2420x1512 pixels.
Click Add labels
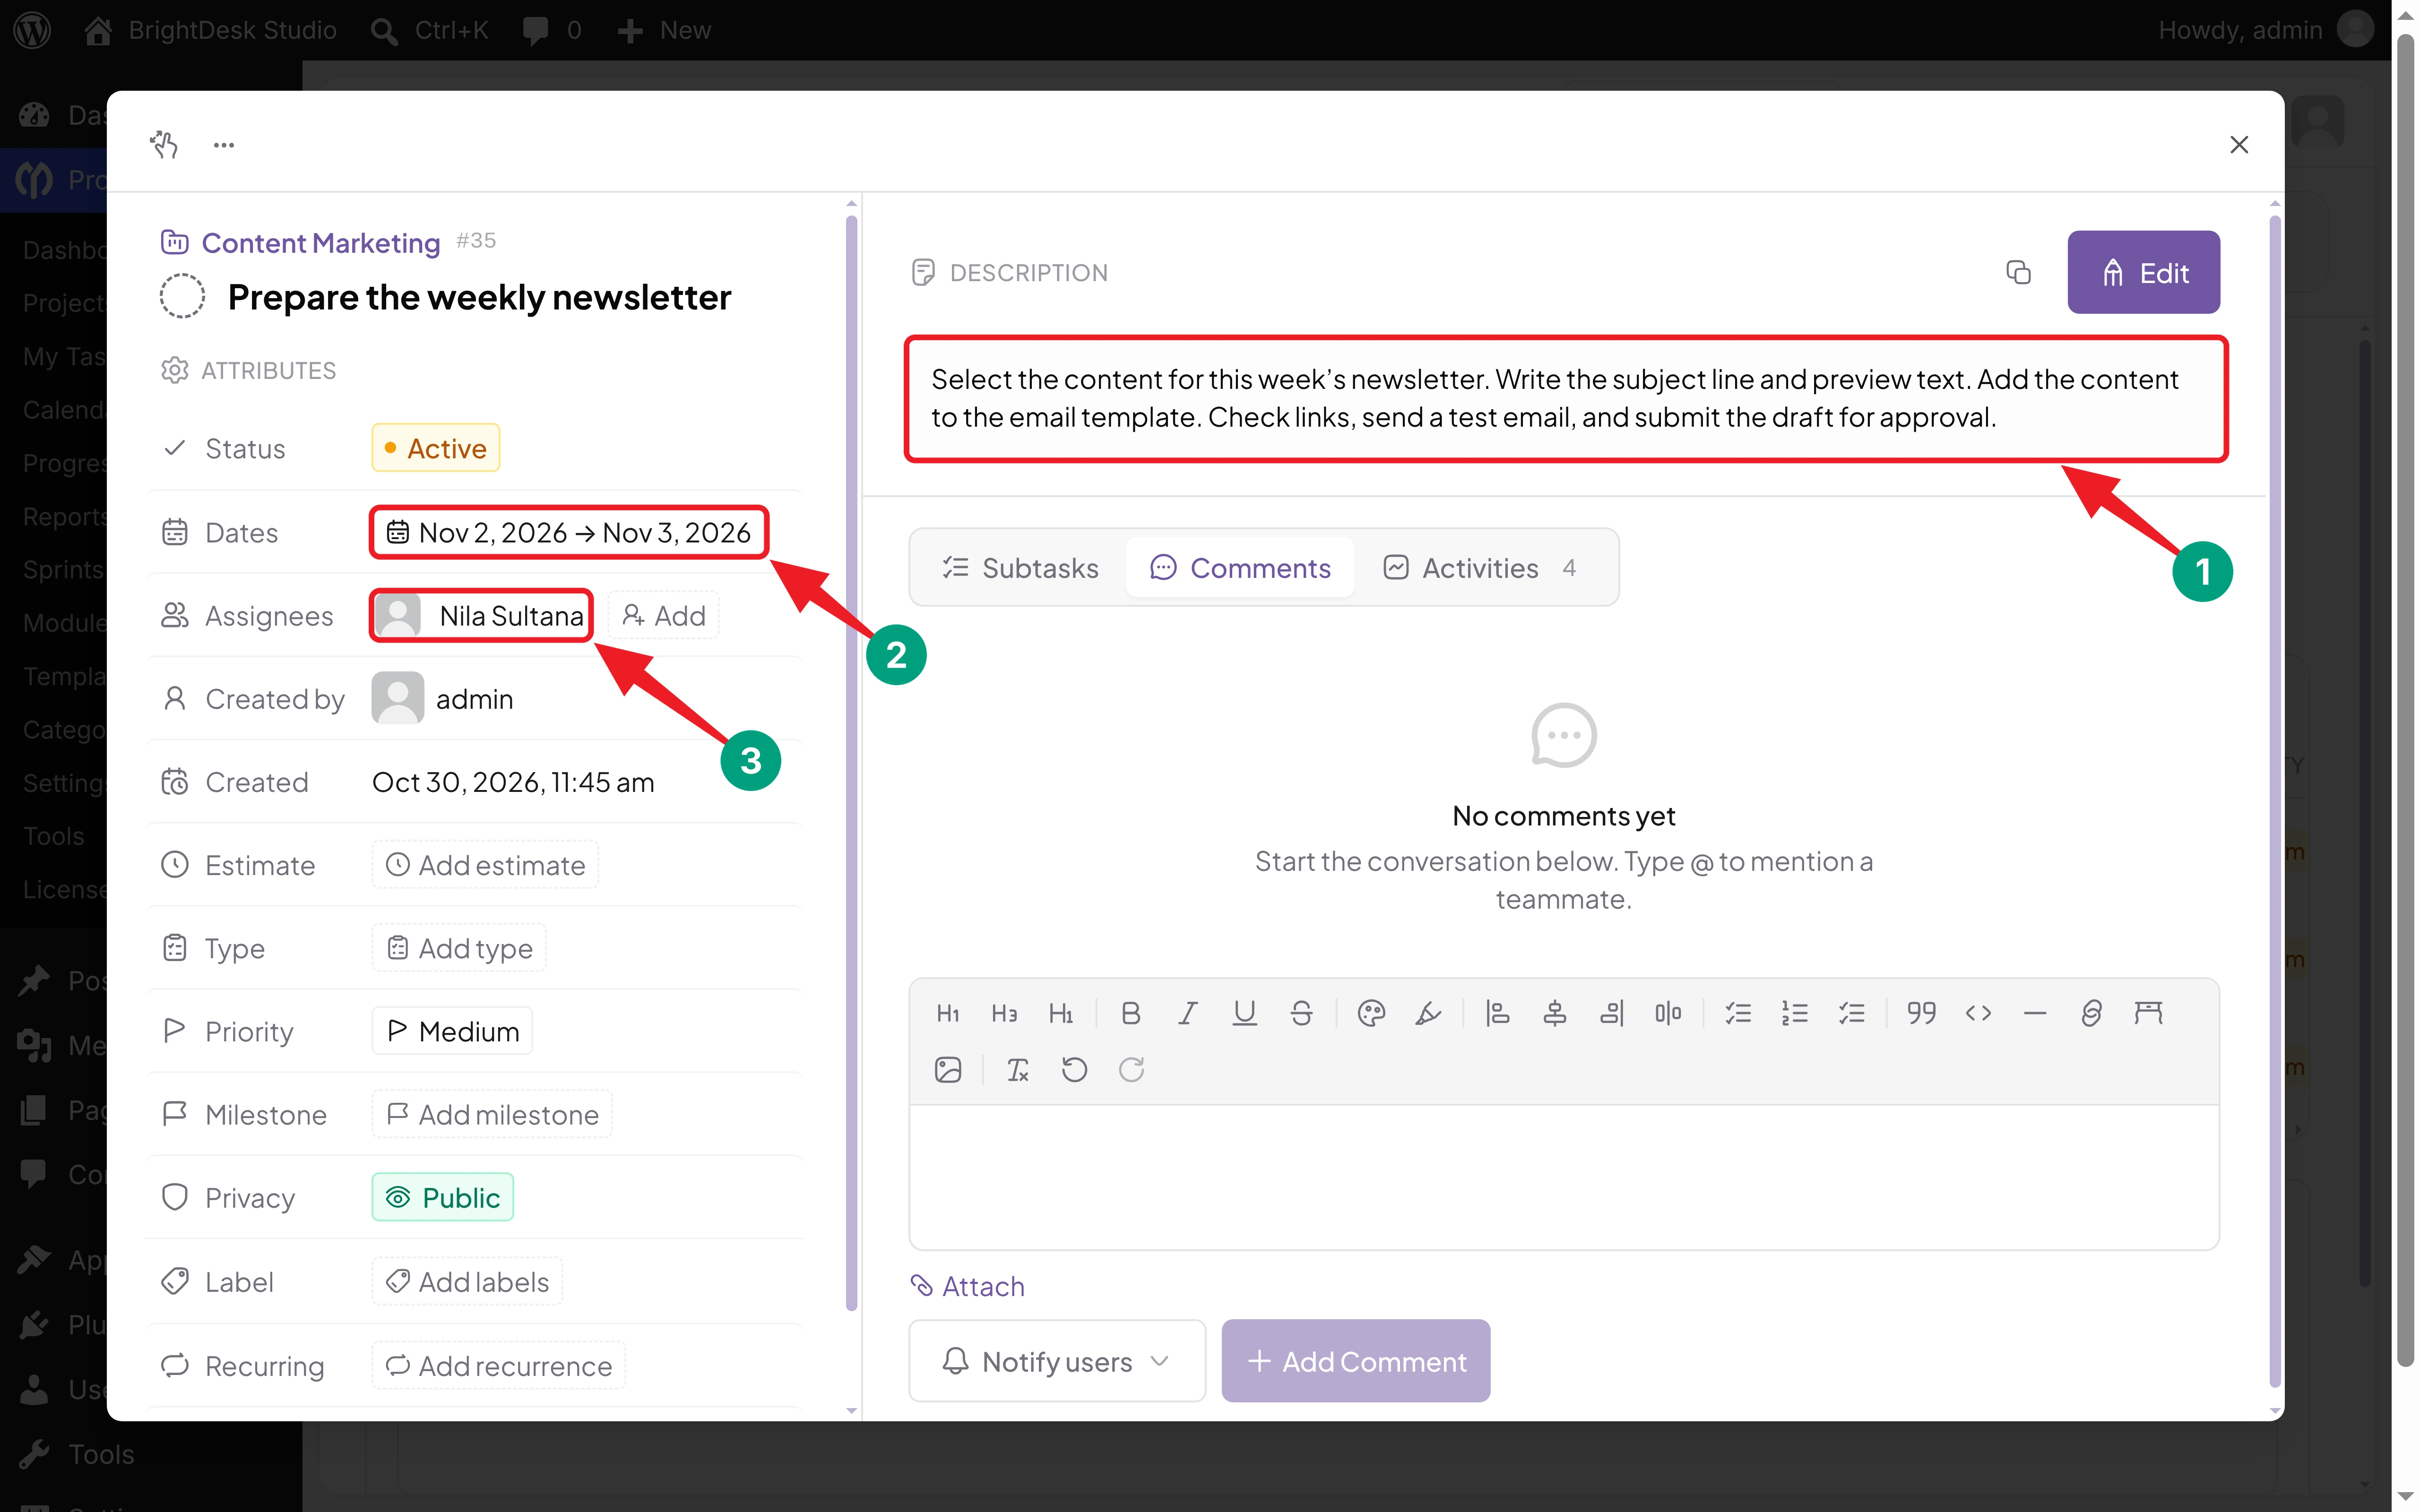[467, 1281]
